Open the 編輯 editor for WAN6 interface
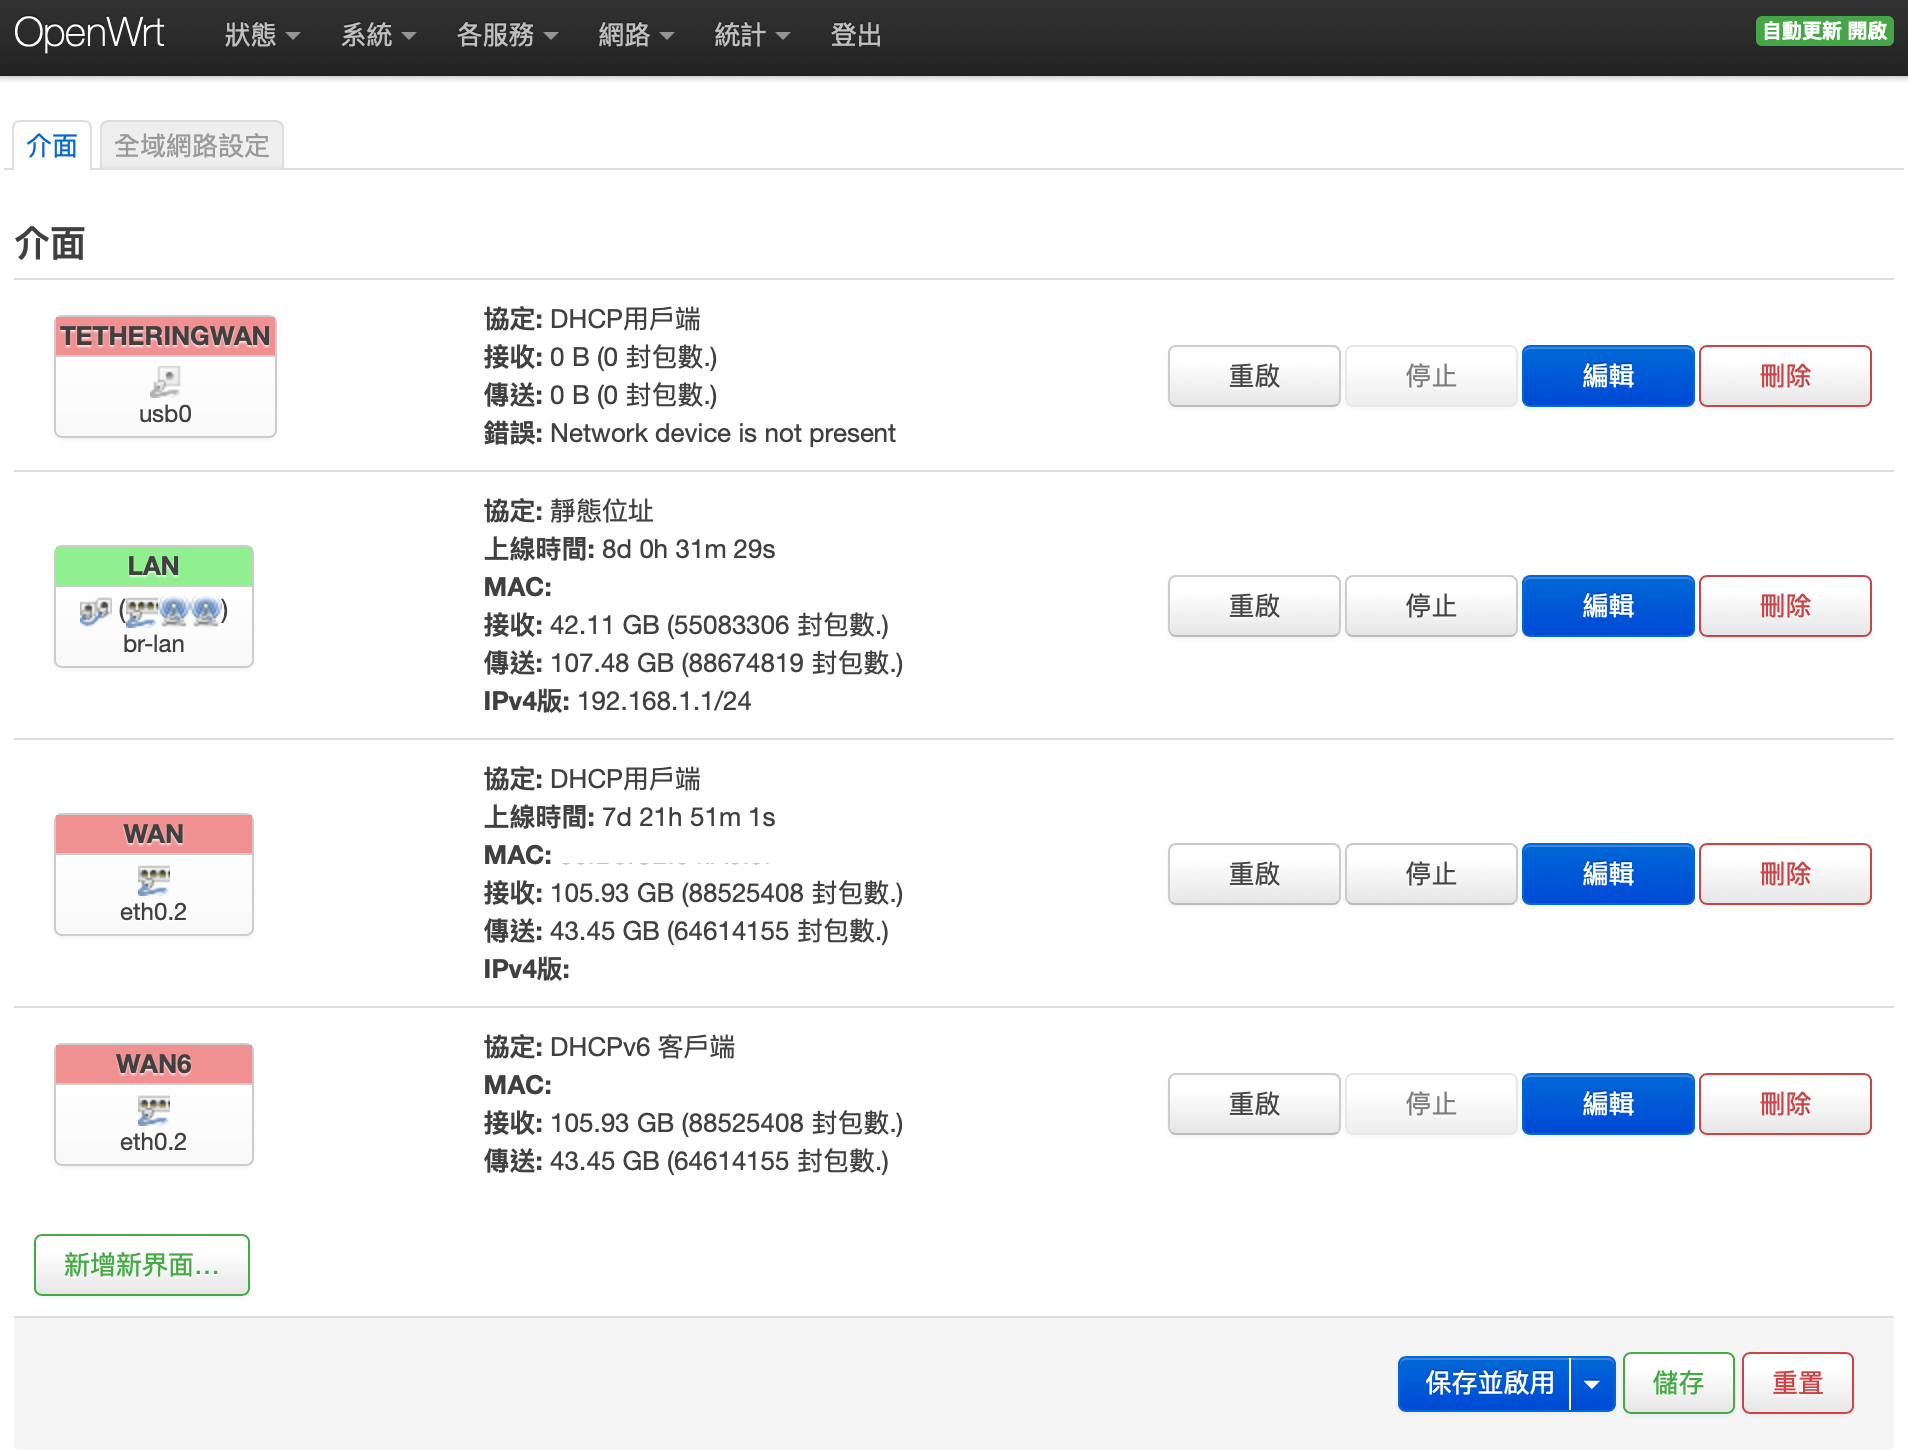Screen dimensions: 1908x1450 (x=1607, y=1103)
